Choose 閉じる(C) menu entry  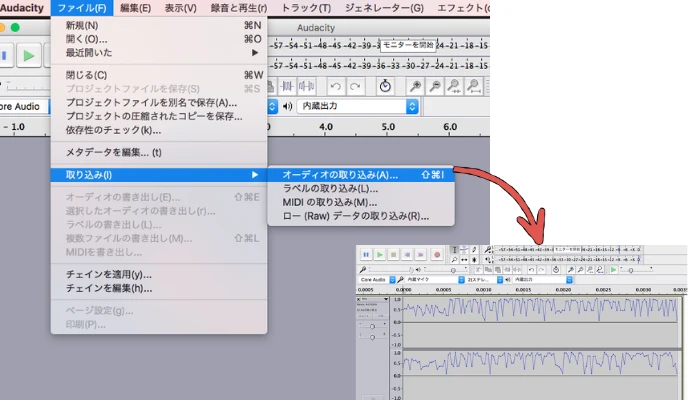click(x=159, y=75)
